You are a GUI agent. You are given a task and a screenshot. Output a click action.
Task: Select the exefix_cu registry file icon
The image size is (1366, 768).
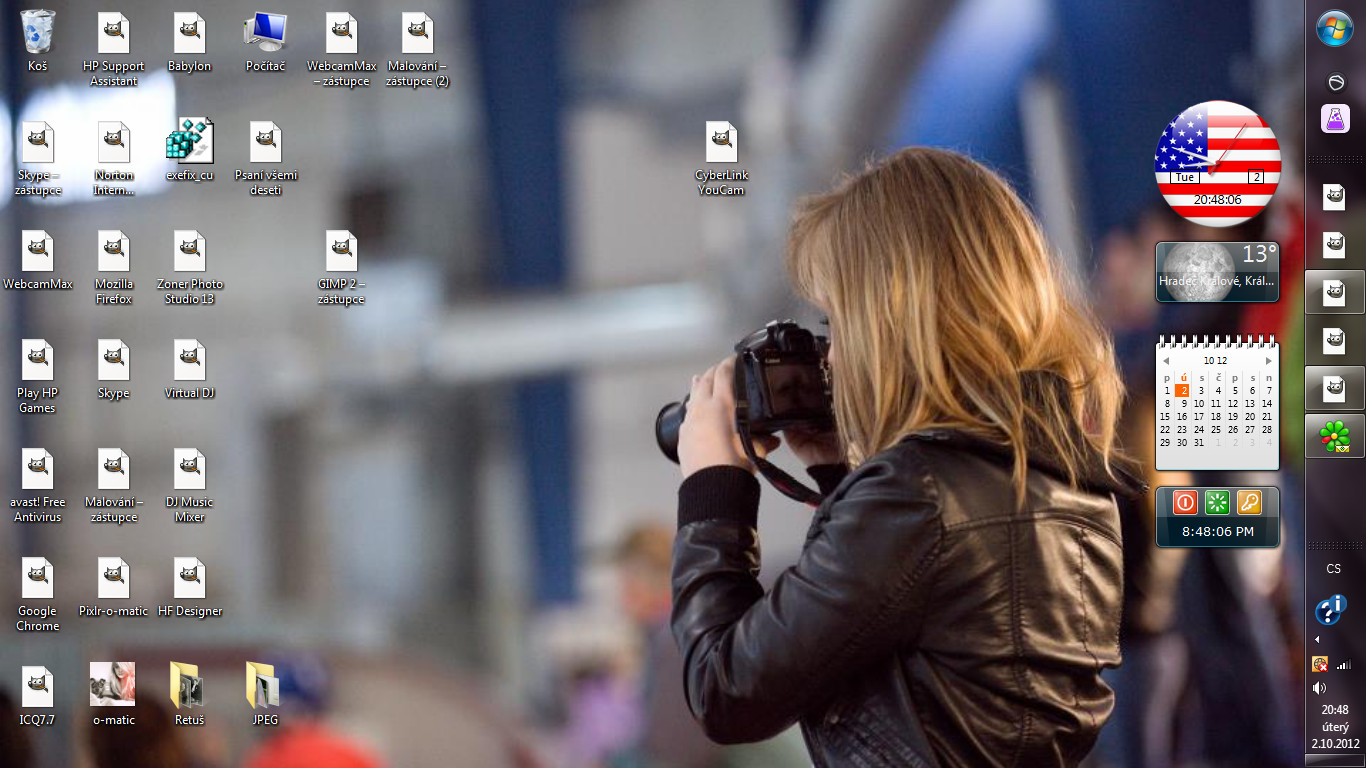pyautogui.click(x=190, y=141)
